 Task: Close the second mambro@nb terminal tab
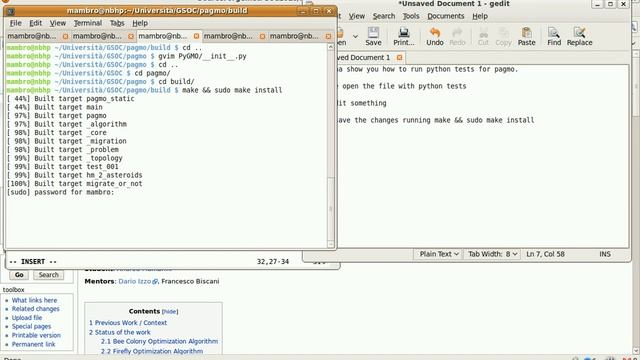[x=131, y=36]
